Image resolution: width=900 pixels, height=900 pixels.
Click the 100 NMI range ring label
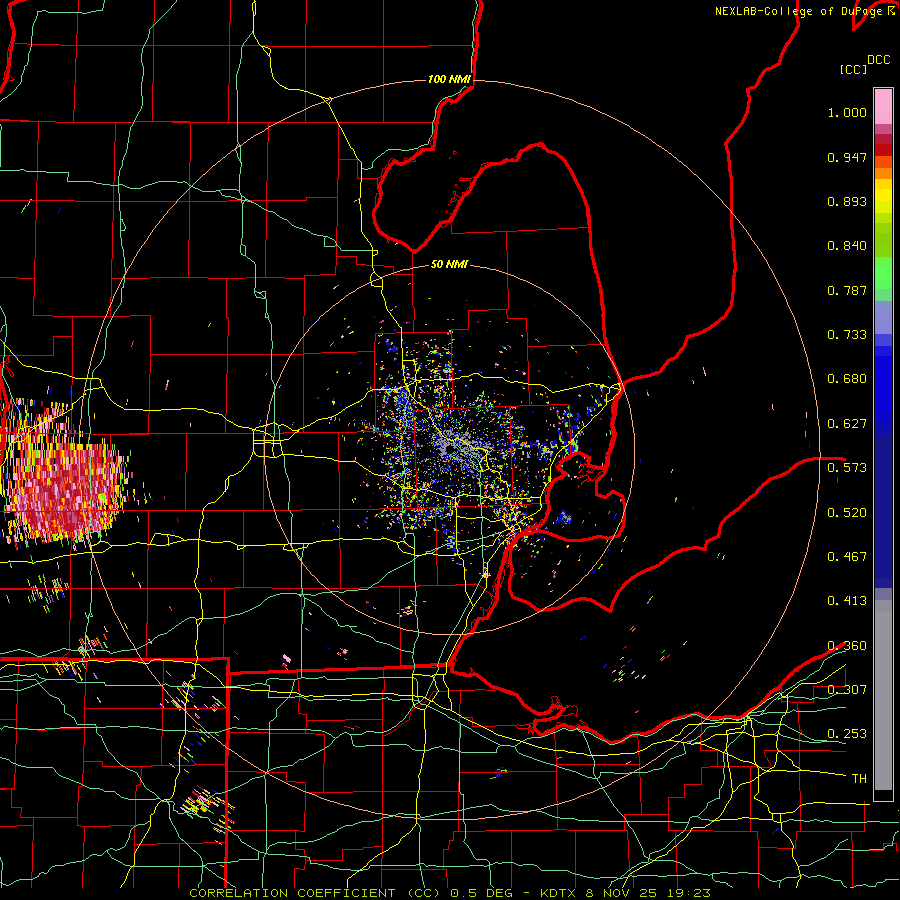pyautogui.click(x=449, y=79)
